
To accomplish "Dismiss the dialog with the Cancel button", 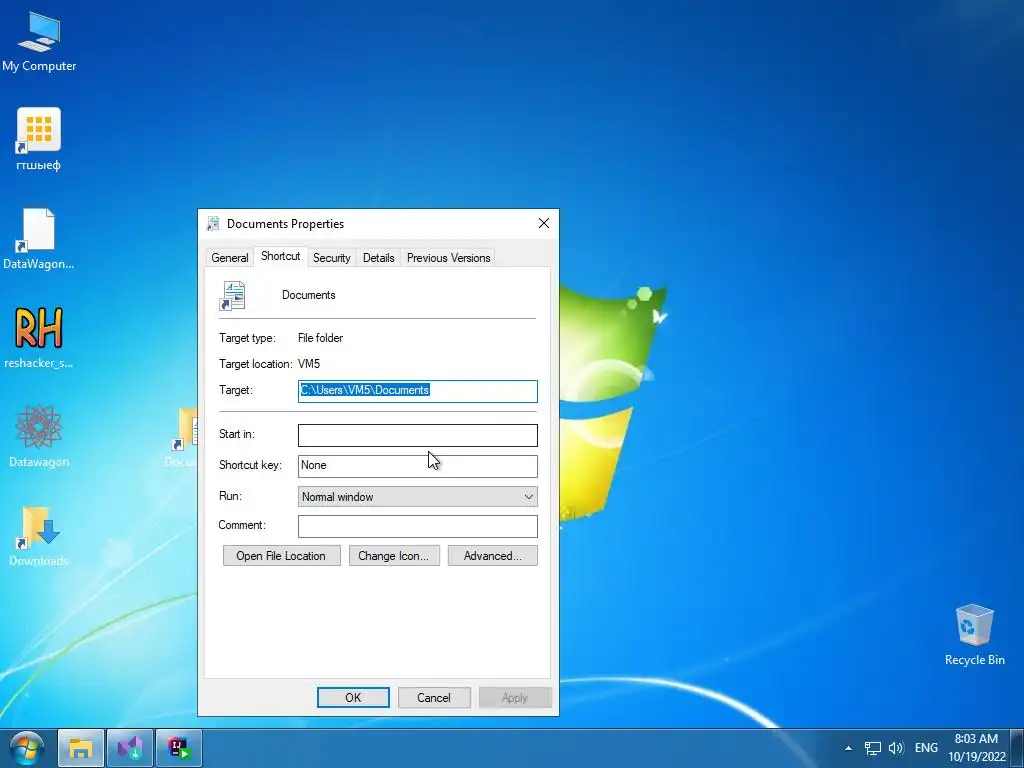I will (x=434, y=697).
